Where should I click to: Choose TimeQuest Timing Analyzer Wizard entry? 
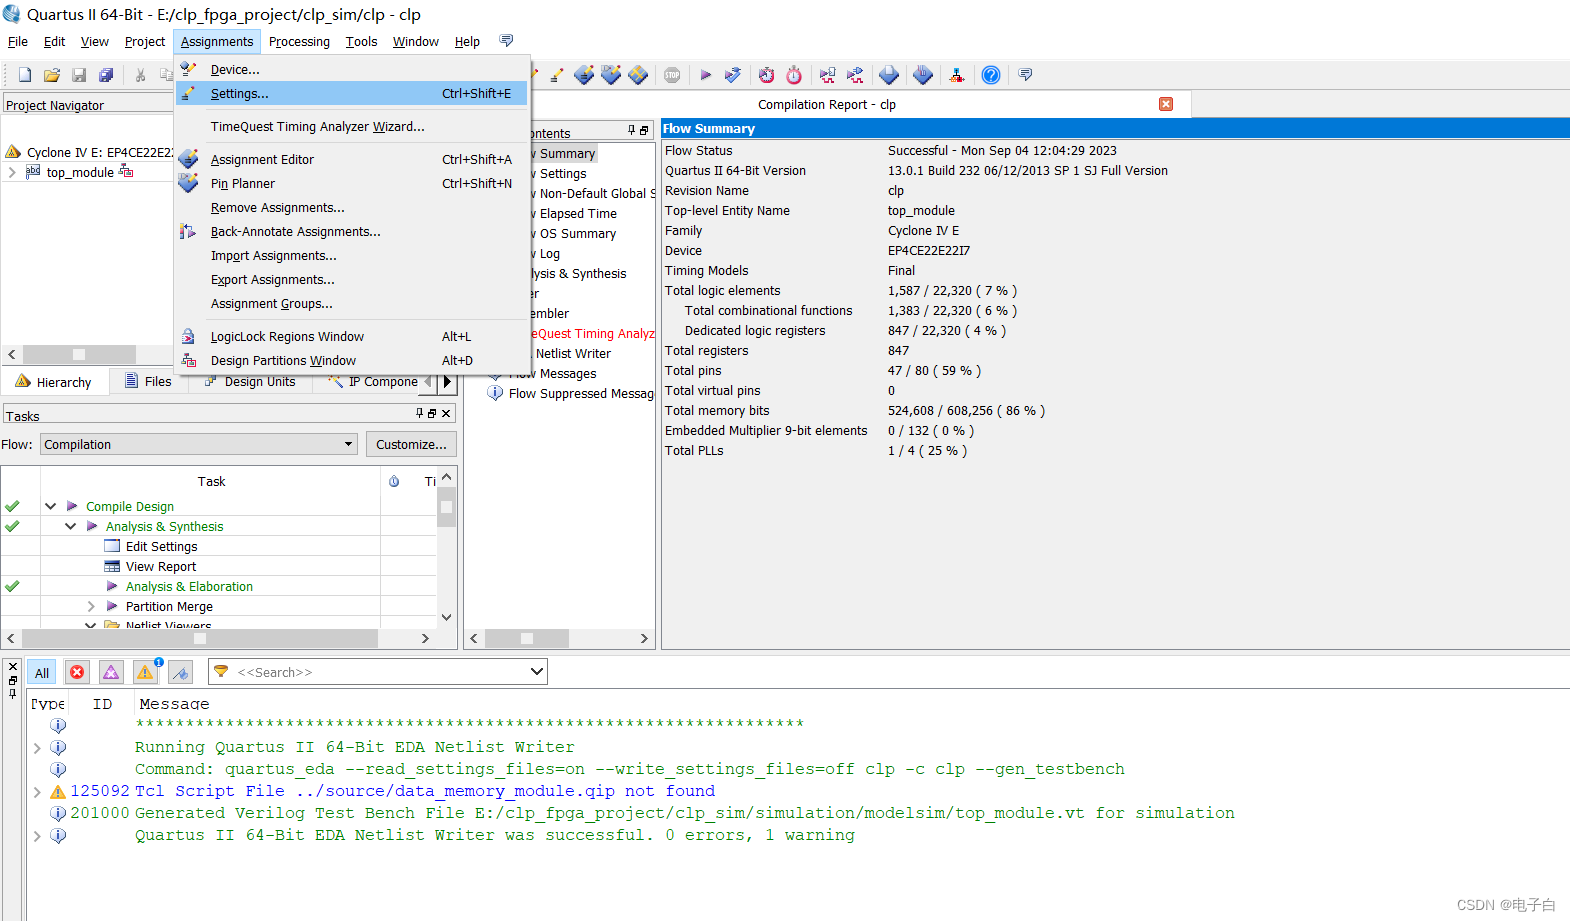pyautogui.click(x=352, y=126)
